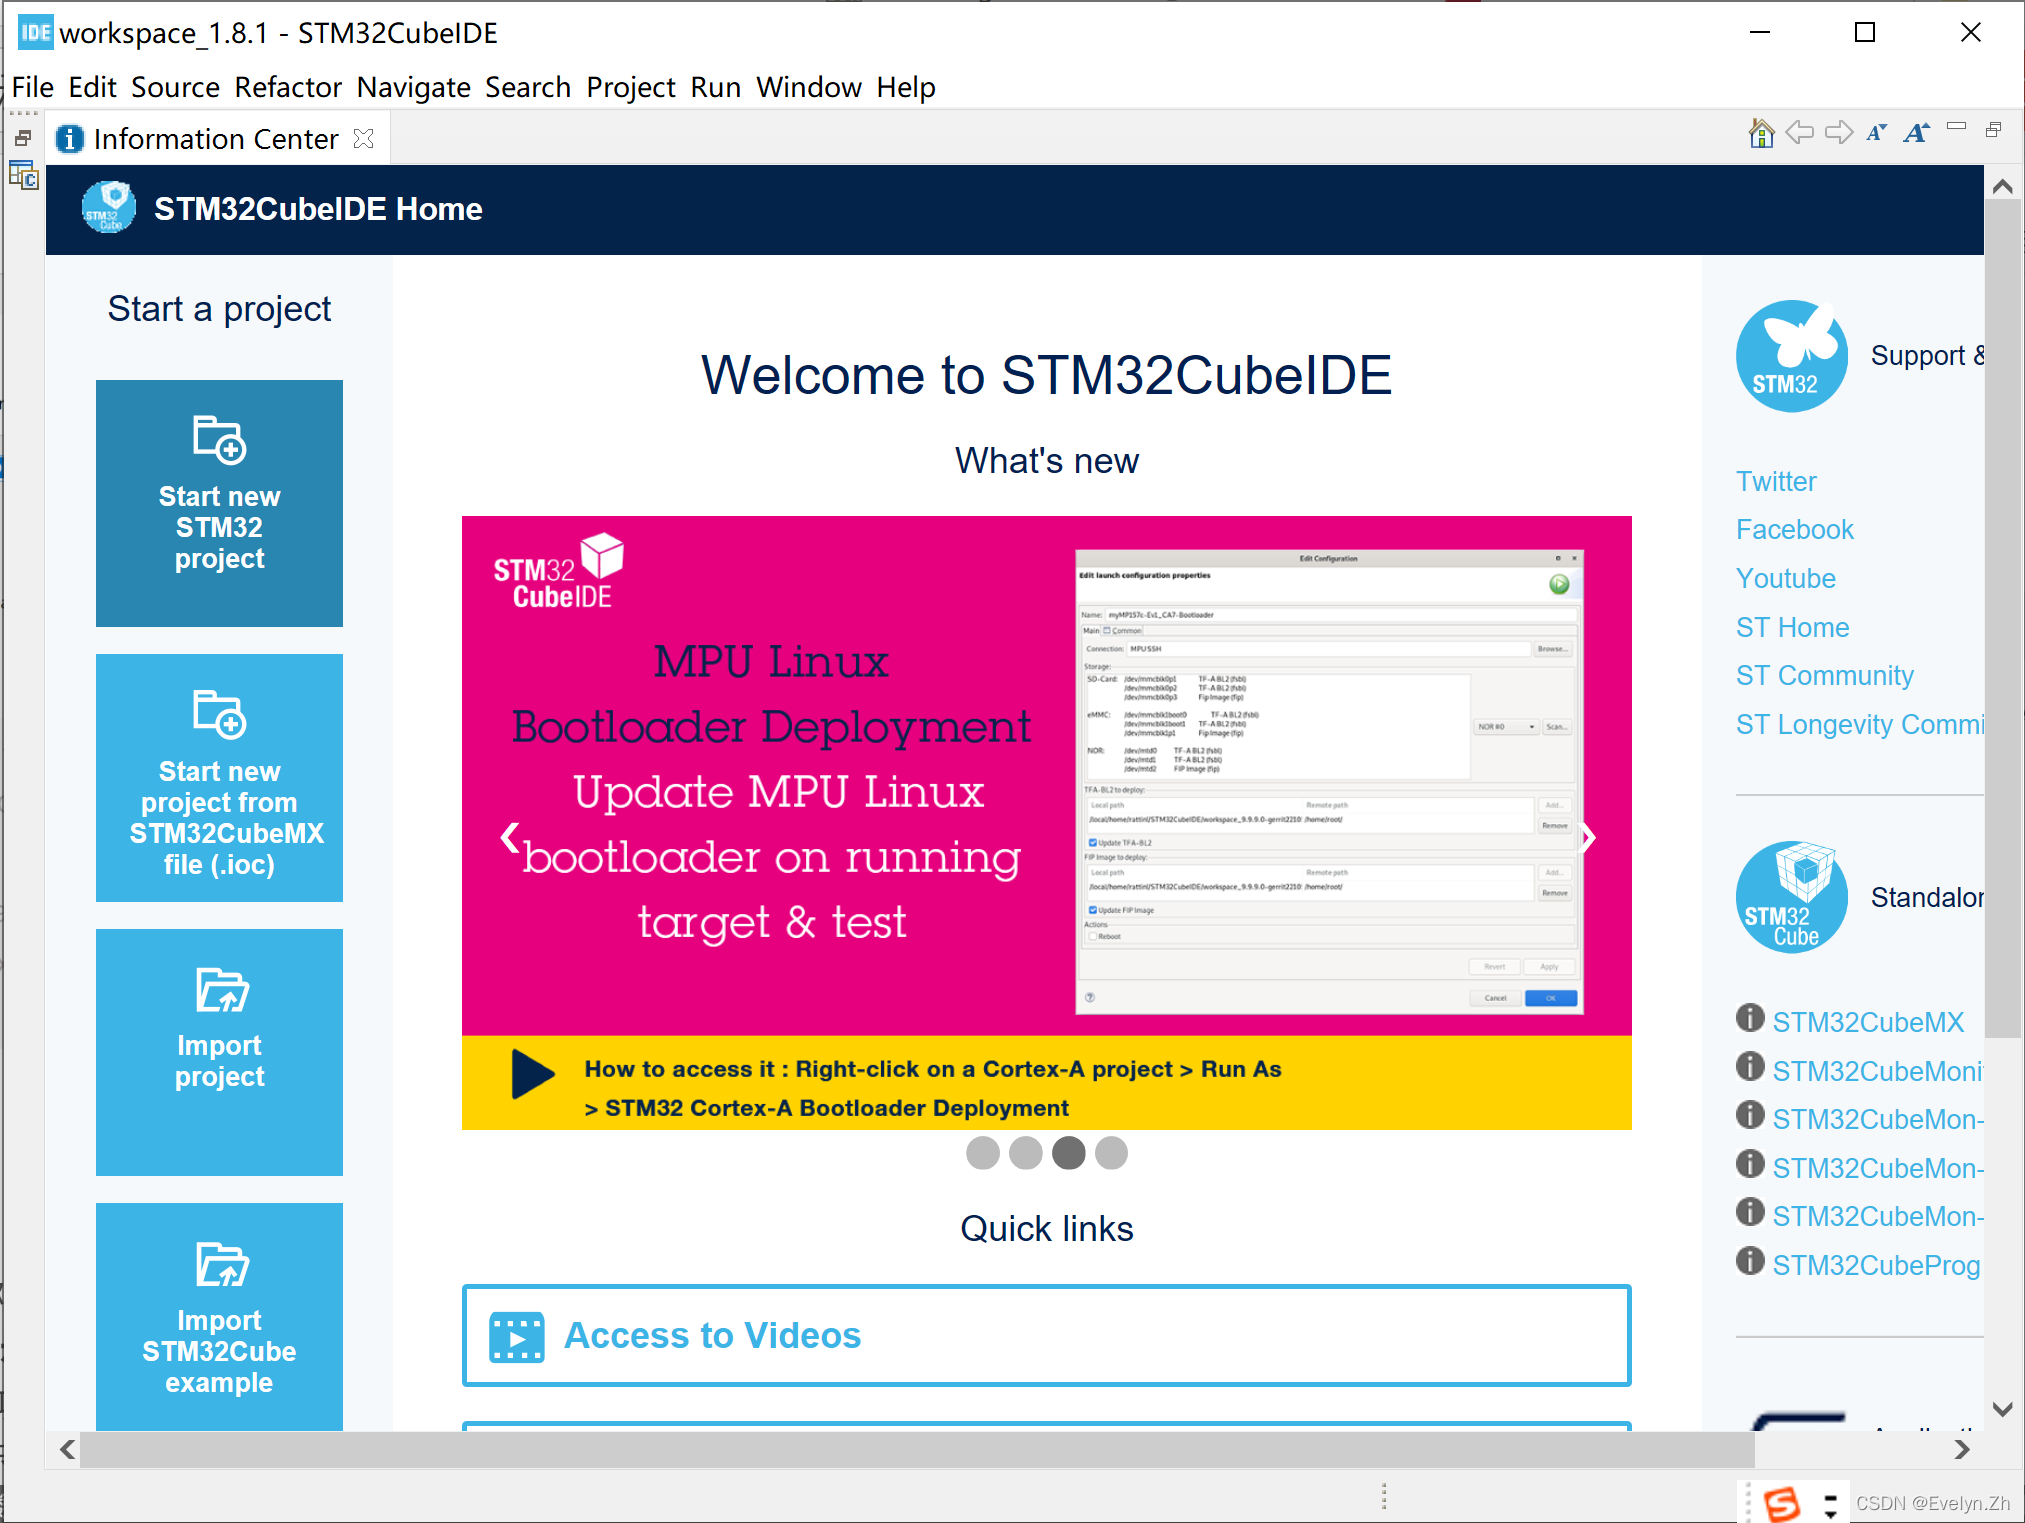Select second carousel indicator dot

click(x=1026, y=1153)
